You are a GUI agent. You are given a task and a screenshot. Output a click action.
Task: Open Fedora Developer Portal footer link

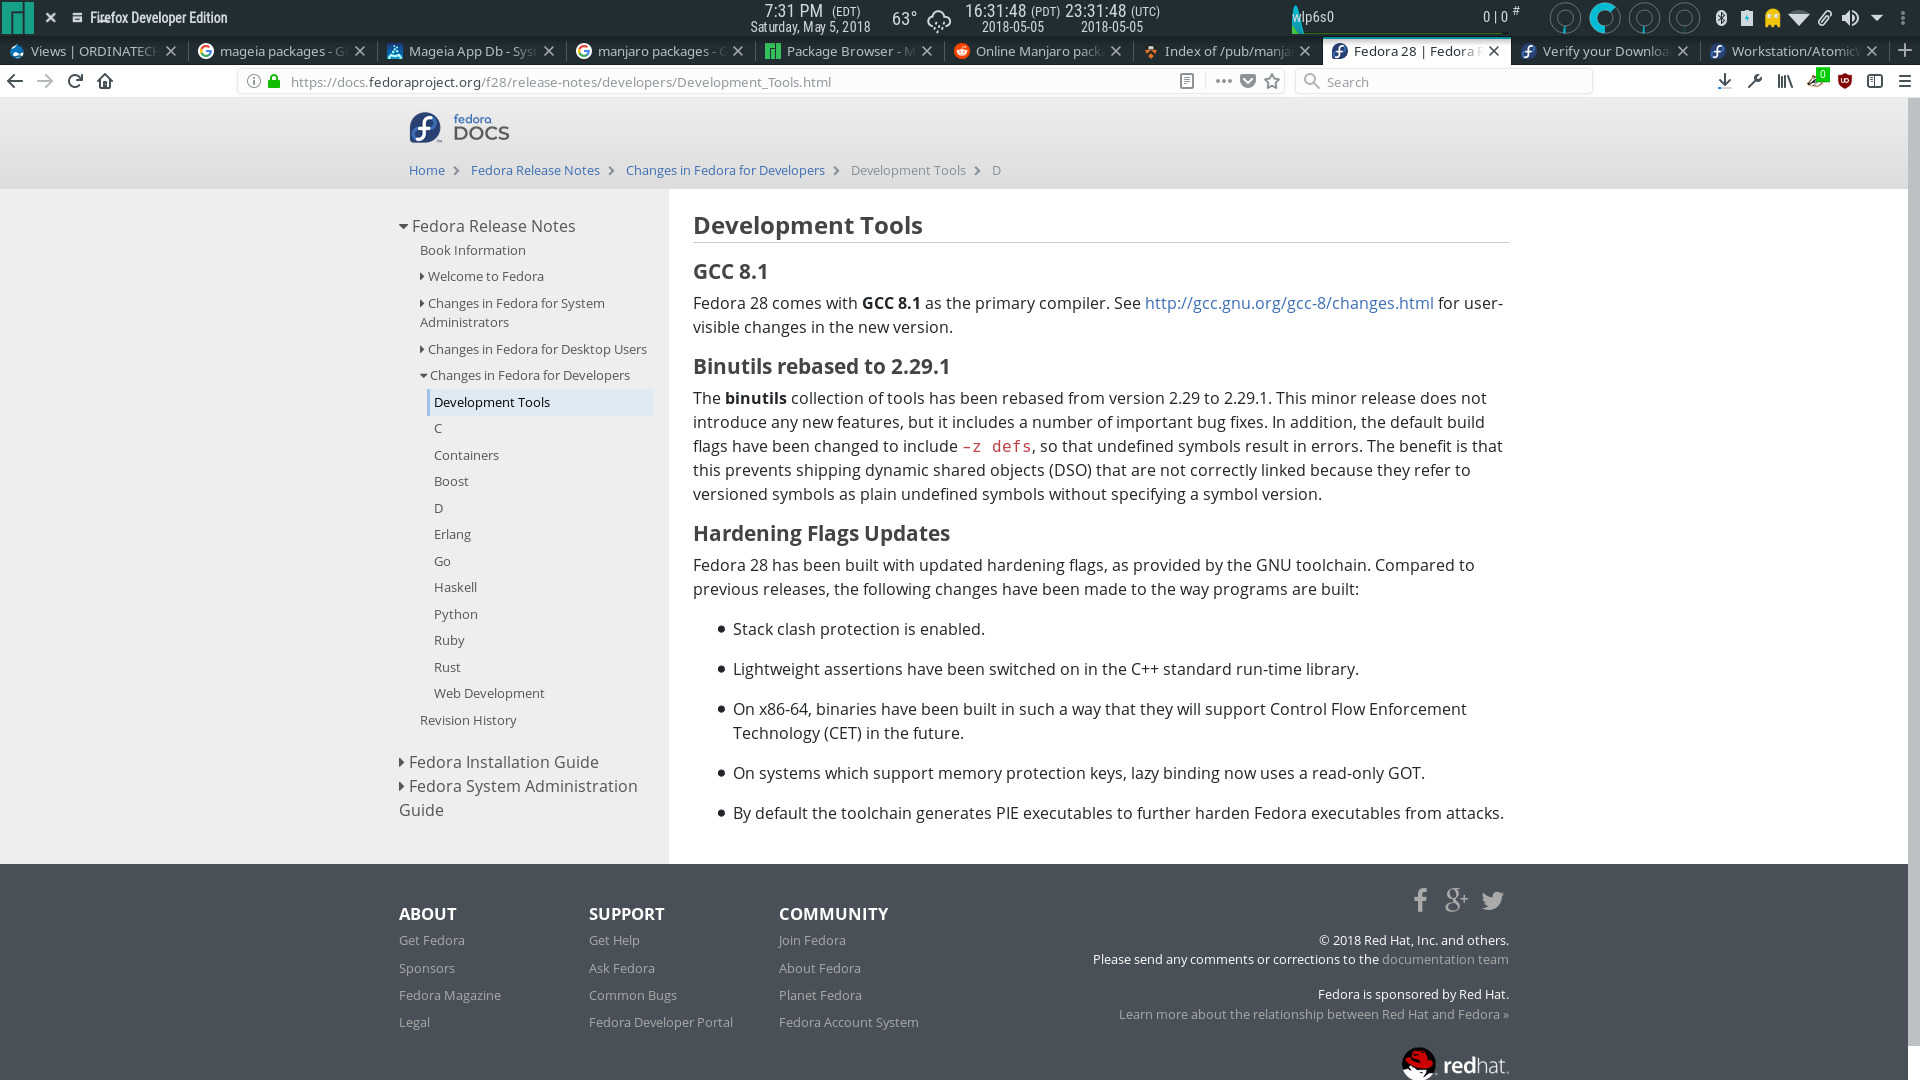(x=660, y=1022)
